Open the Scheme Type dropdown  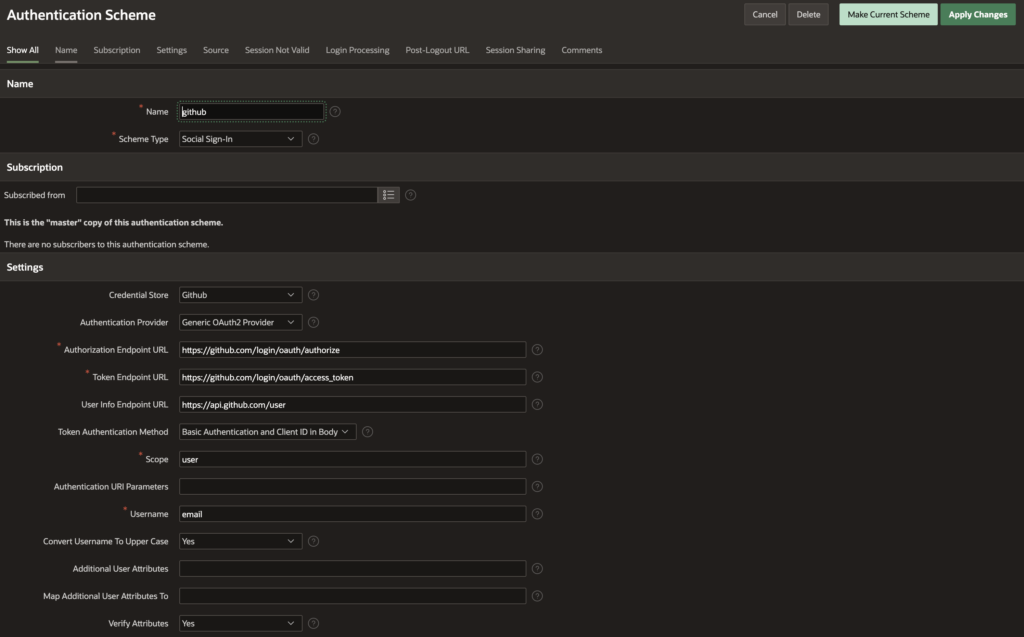[x=240, y=139]
